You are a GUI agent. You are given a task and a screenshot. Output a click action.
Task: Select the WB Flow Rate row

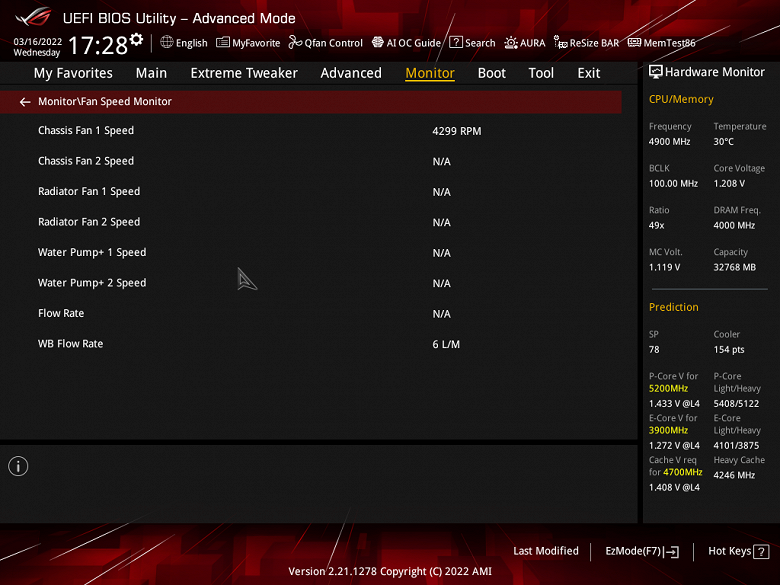click(310, 344)
